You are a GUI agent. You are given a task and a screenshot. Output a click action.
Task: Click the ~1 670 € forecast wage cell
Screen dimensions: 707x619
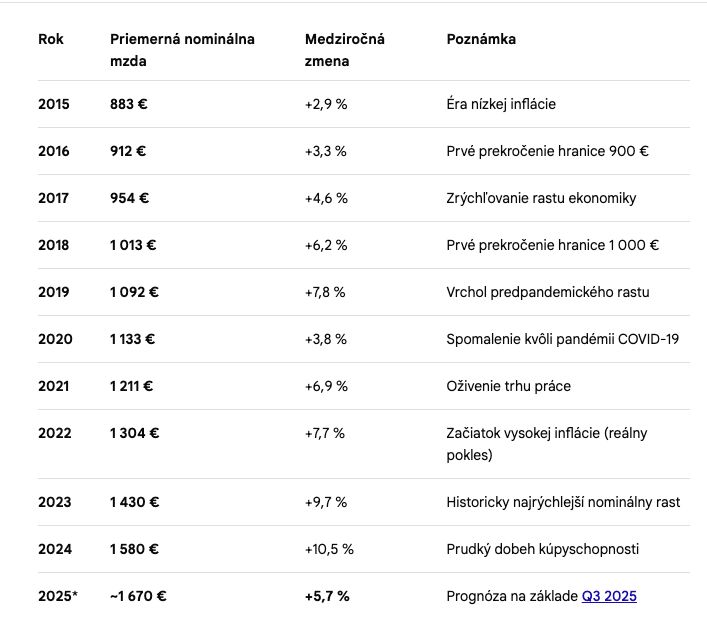(138, 596)
